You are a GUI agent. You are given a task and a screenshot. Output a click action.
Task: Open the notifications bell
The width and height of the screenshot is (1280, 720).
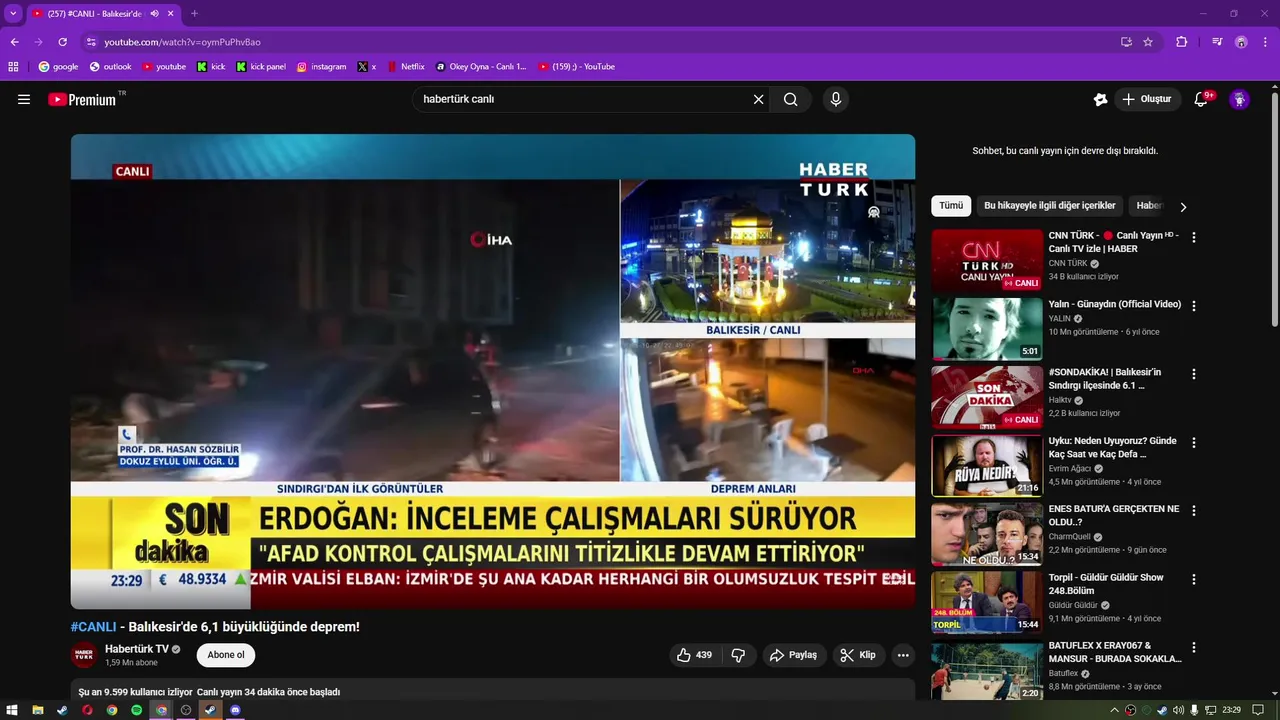(x=1201, y=99)
